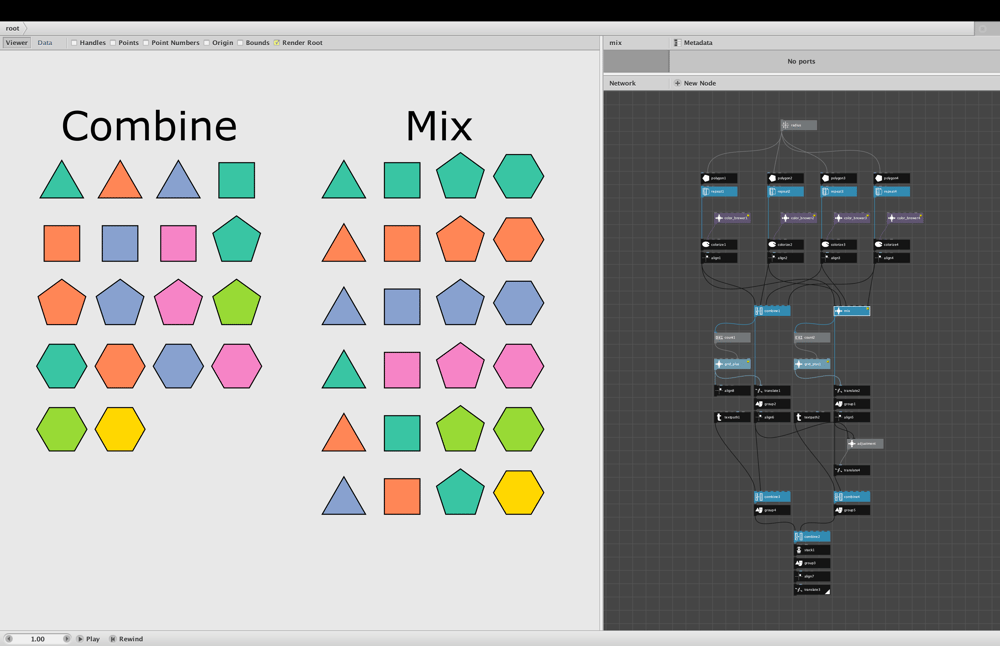This screenshot has height=646, width=1000.
Task: Click the 'No ports' text
Action: [801, 61]
